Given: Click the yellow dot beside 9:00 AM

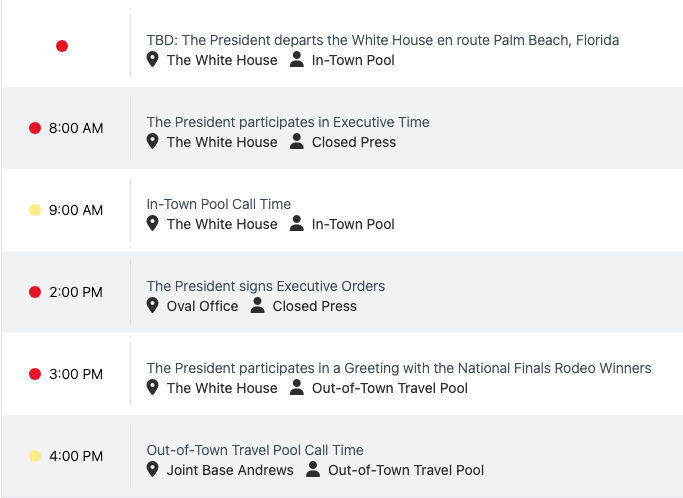Looking at the screenshot, I should tap(35, 210).
